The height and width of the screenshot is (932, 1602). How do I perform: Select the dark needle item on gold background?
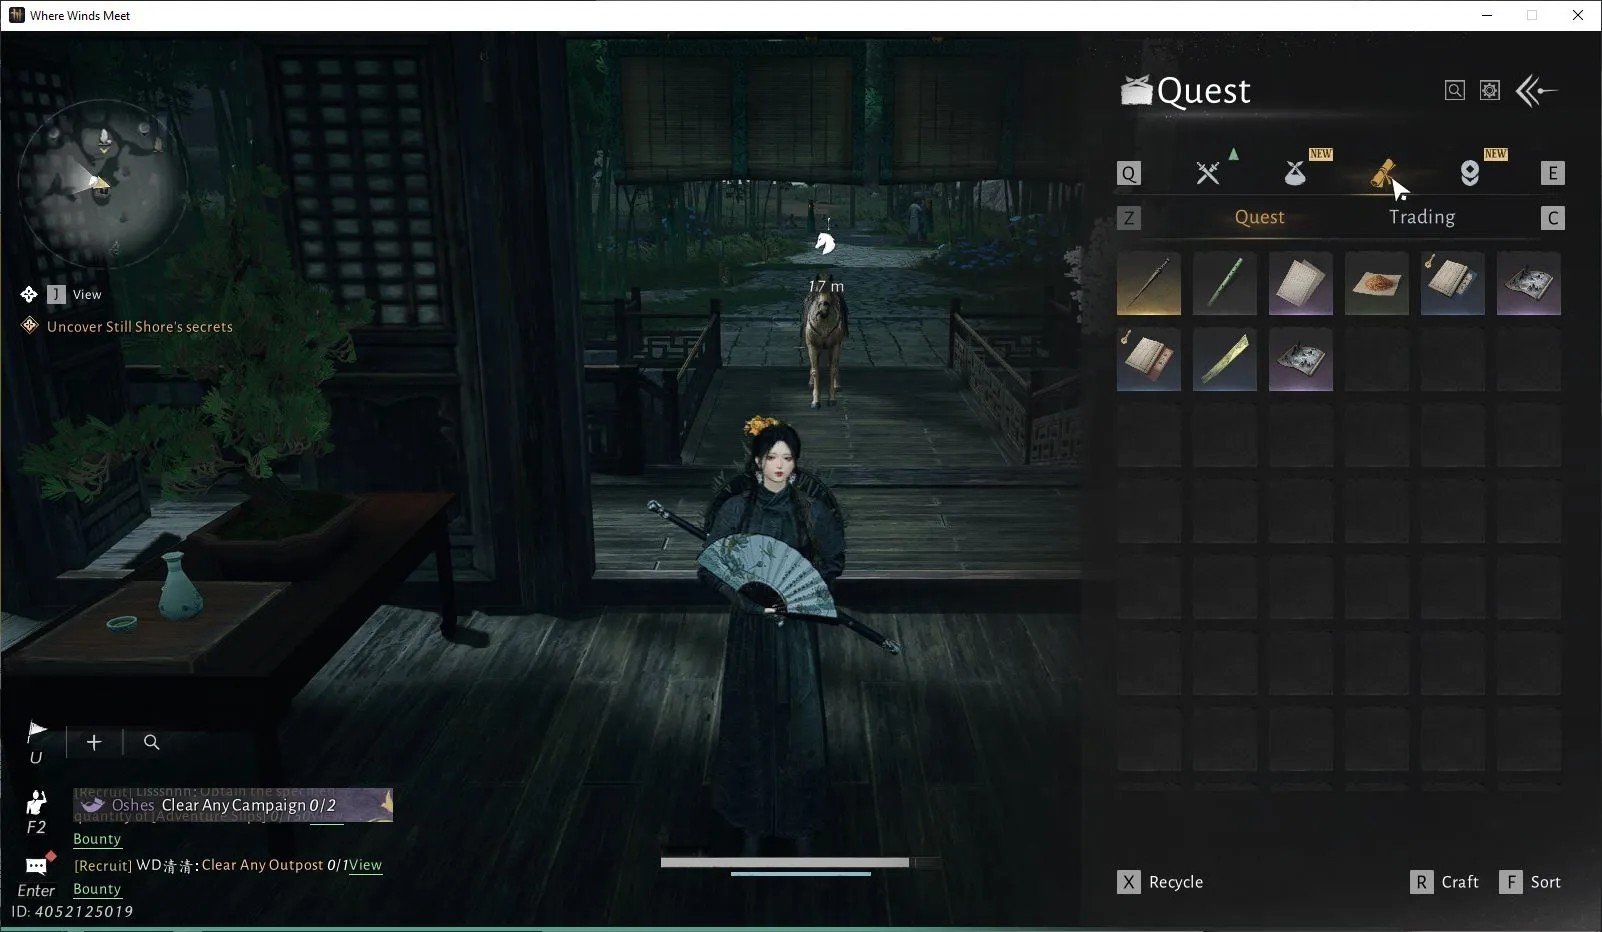(1149, 284)
